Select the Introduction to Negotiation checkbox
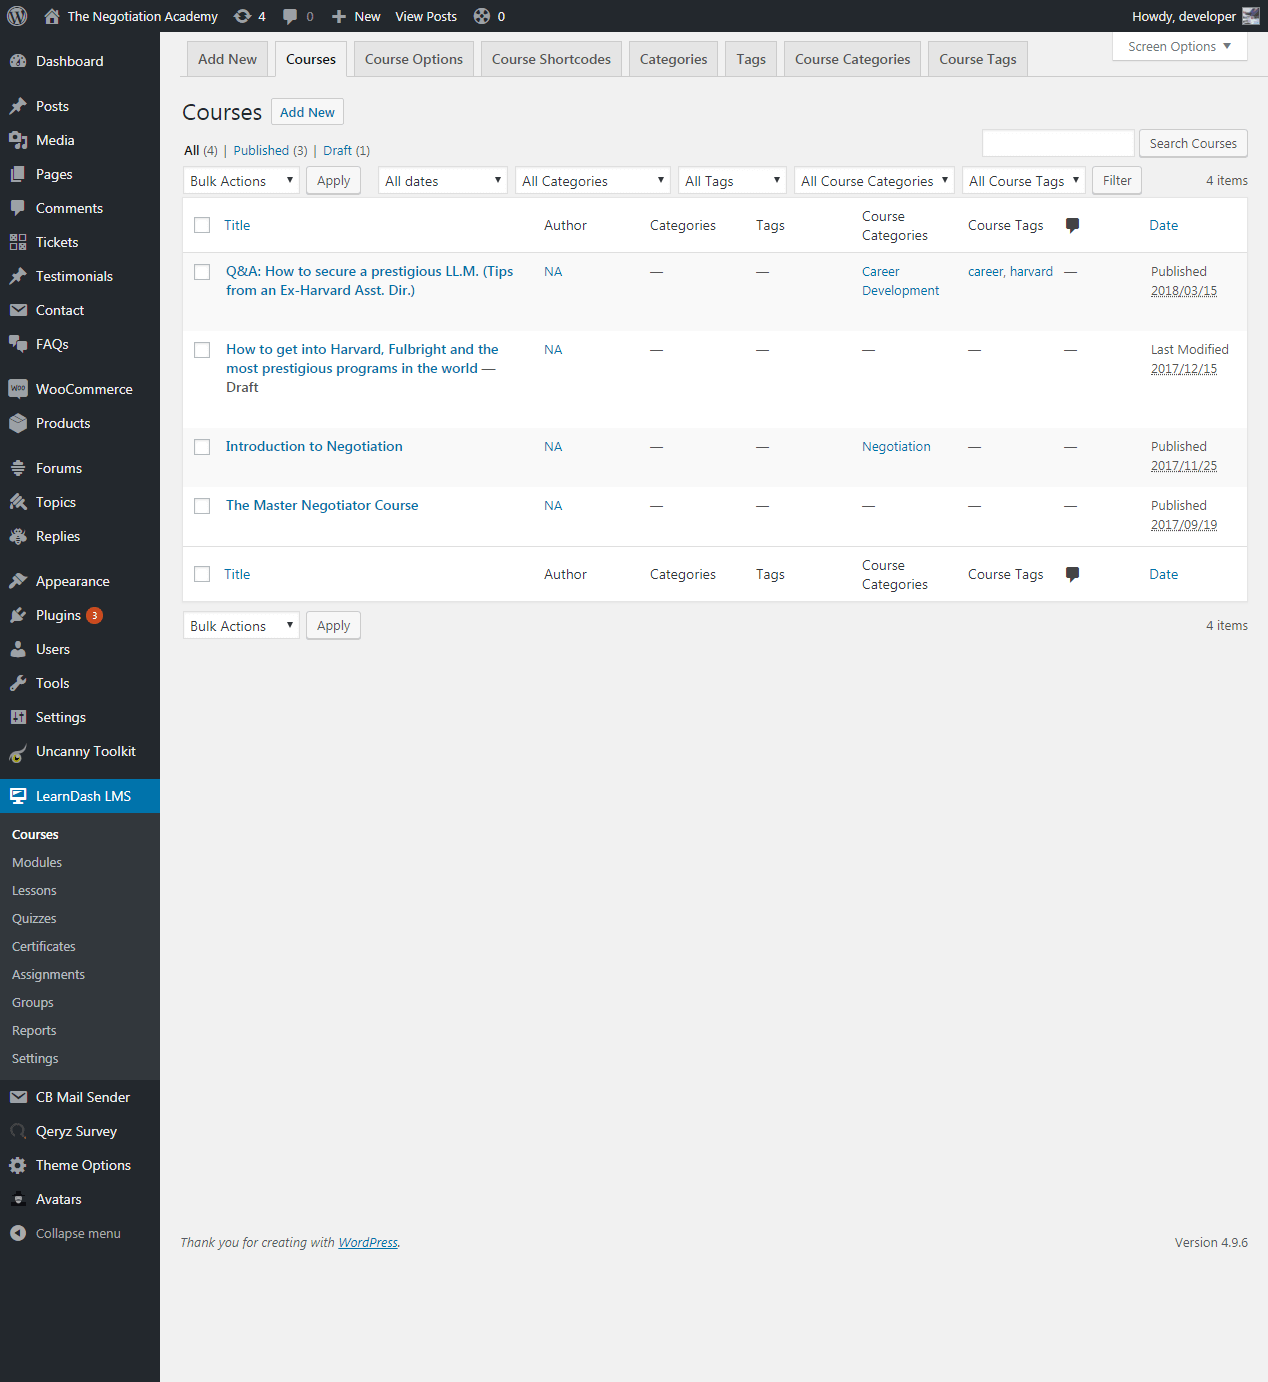1268x1382 pixels. [202, 447]
